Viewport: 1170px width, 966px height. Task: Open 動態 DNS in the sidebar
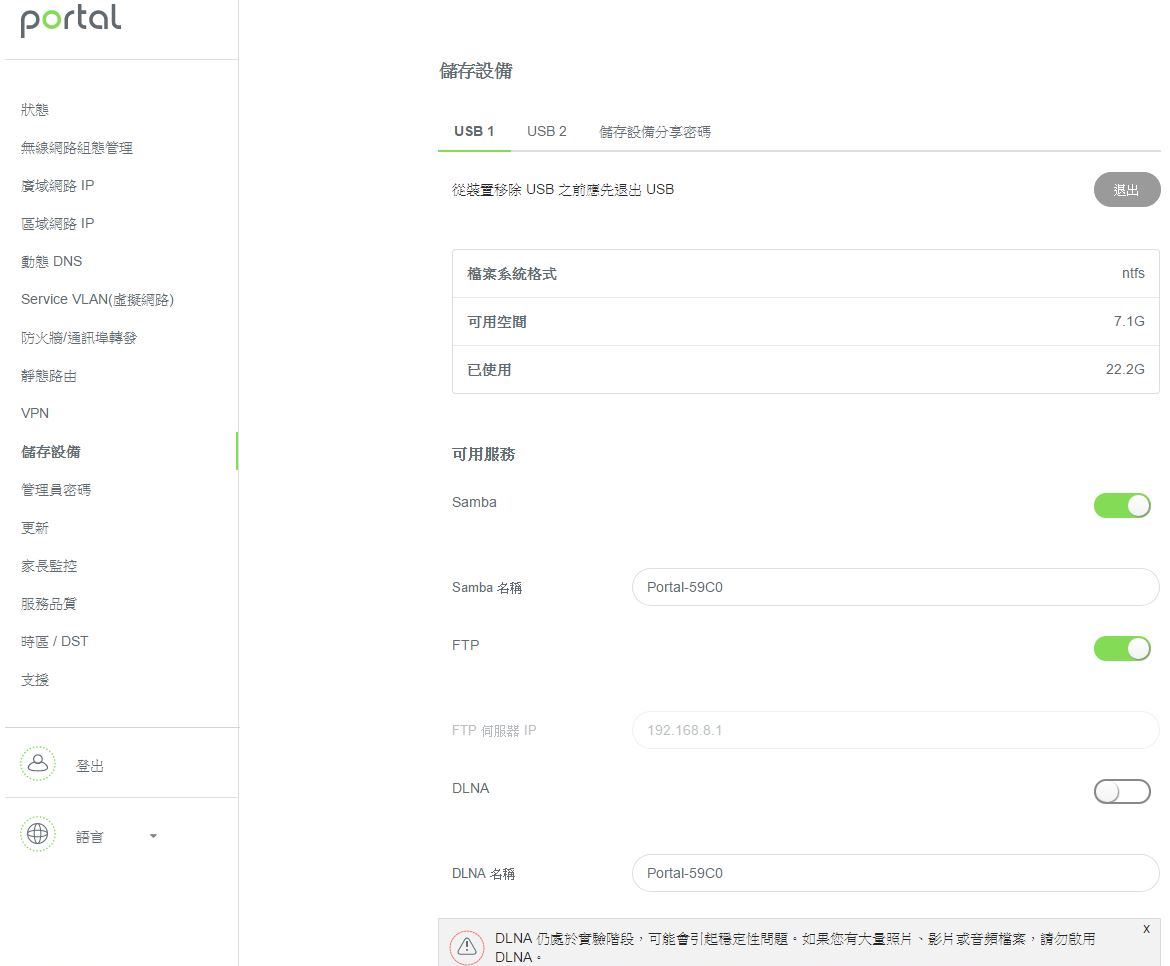pyautogui.click(x=51, y=262)
